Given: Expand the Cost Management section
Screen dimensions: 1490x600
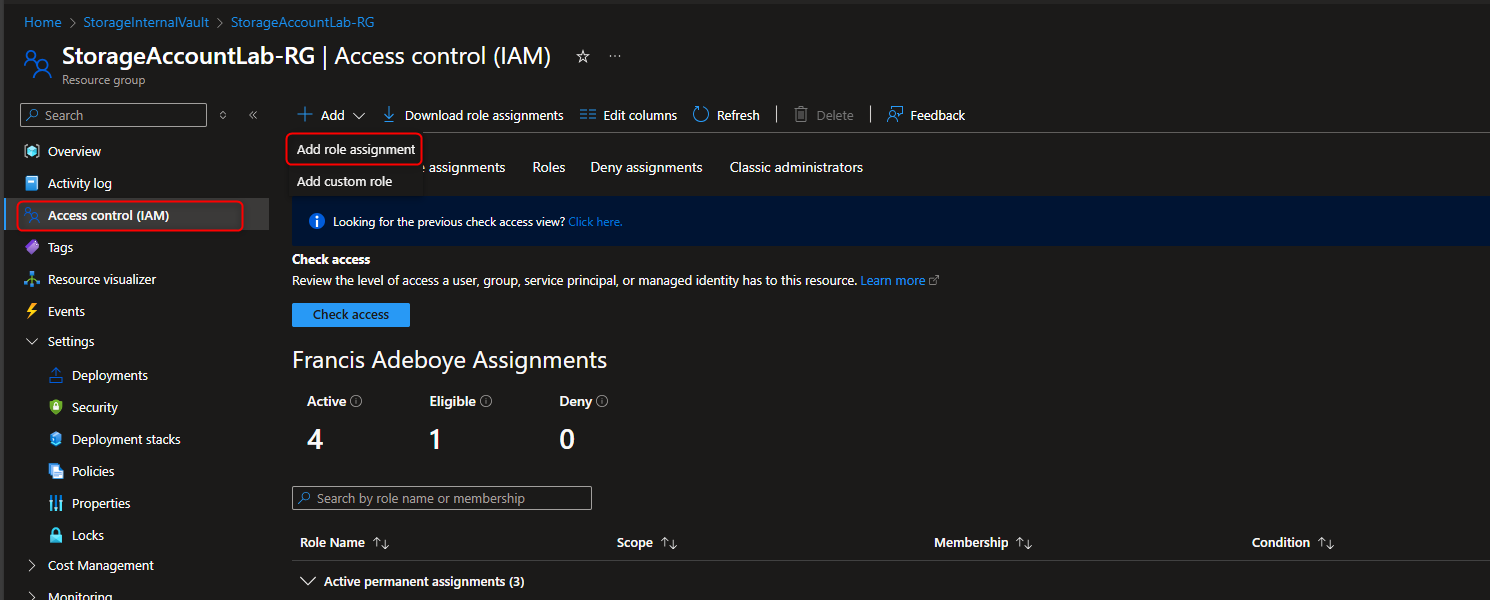Looking at the screenshot, I should (32, 565).
